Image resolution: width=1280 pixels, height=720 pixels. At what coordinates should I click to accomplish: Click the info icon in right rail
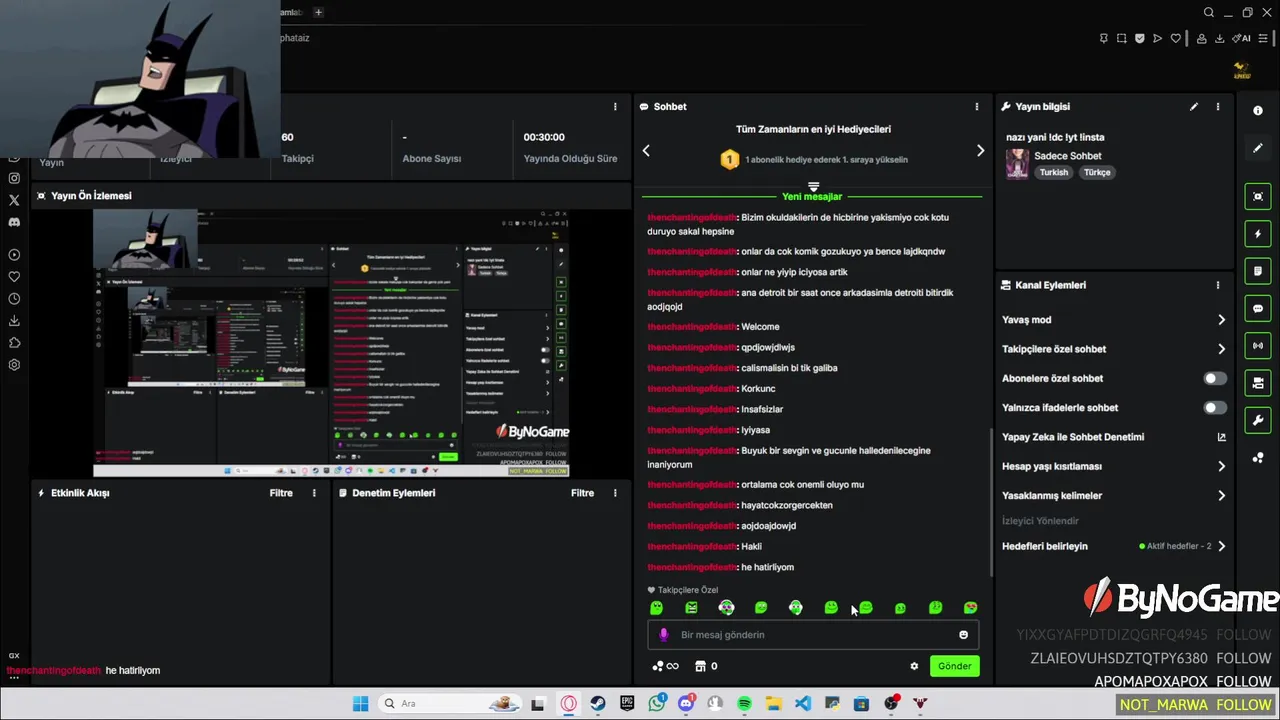click(1258, 111)
